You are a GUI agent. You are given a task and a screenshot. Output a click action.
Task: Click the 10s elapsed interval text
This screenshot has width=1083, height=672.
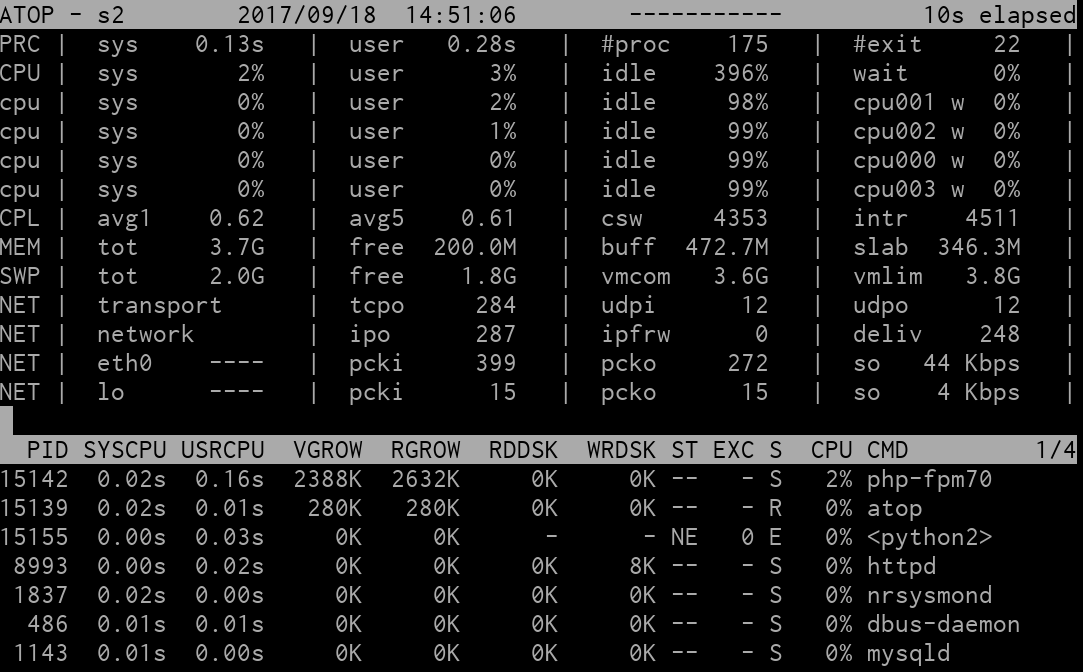pos(999,15)
